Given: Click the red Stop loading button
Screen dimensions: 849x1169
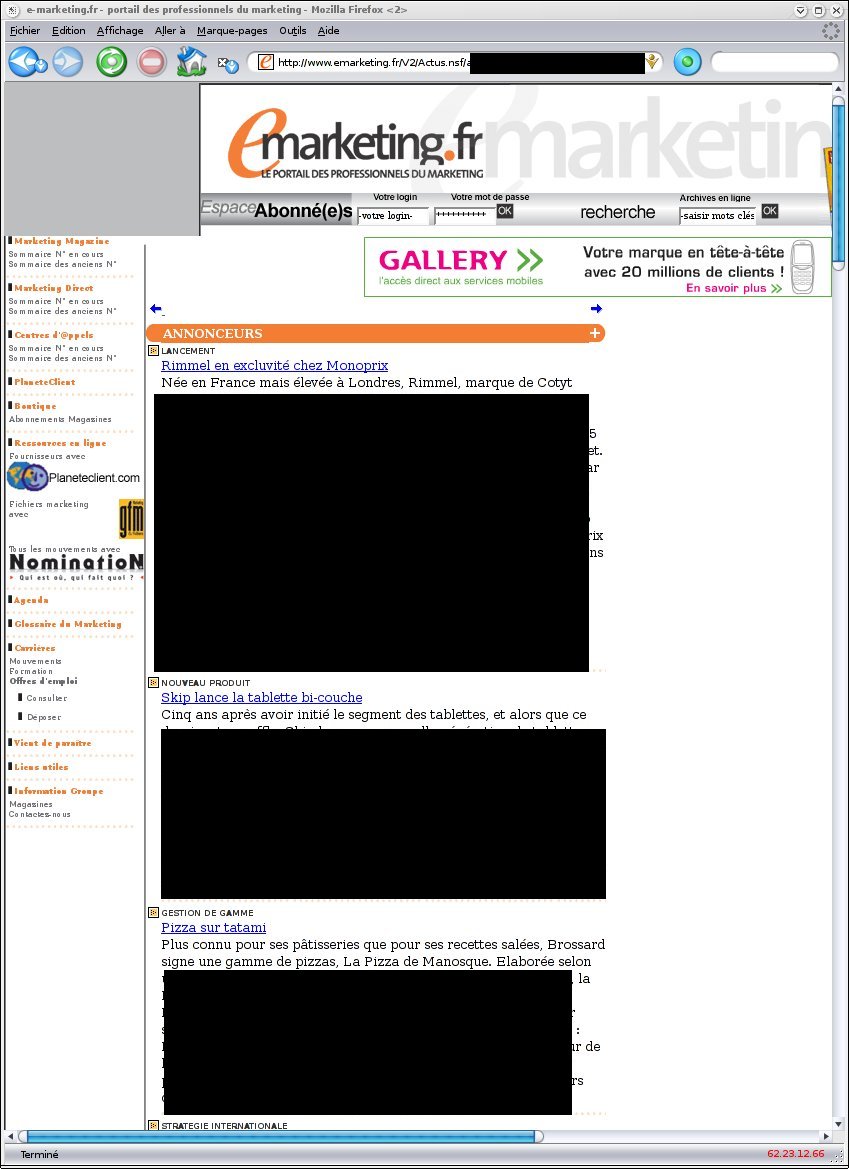Looking at the screenshot, I should 152,62.
